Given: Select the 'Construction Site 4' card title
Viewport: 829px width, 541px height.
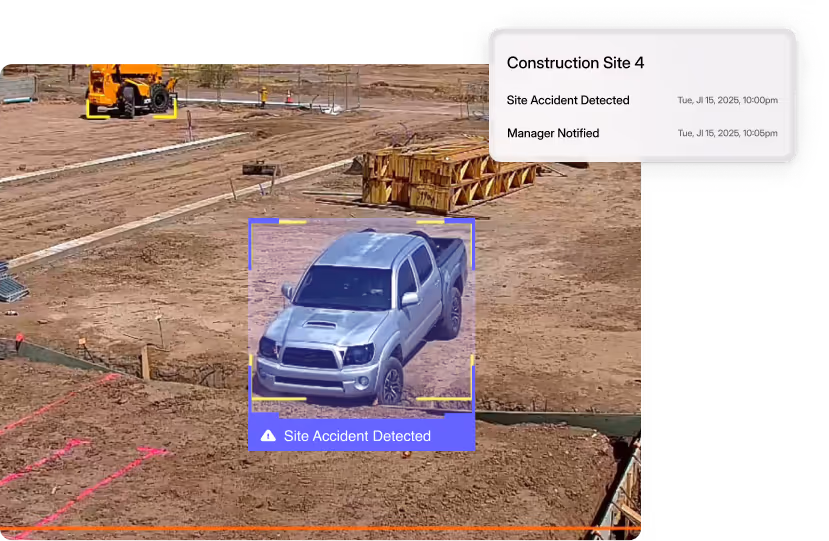Looking at the screenshot, I should coord(575,63).
